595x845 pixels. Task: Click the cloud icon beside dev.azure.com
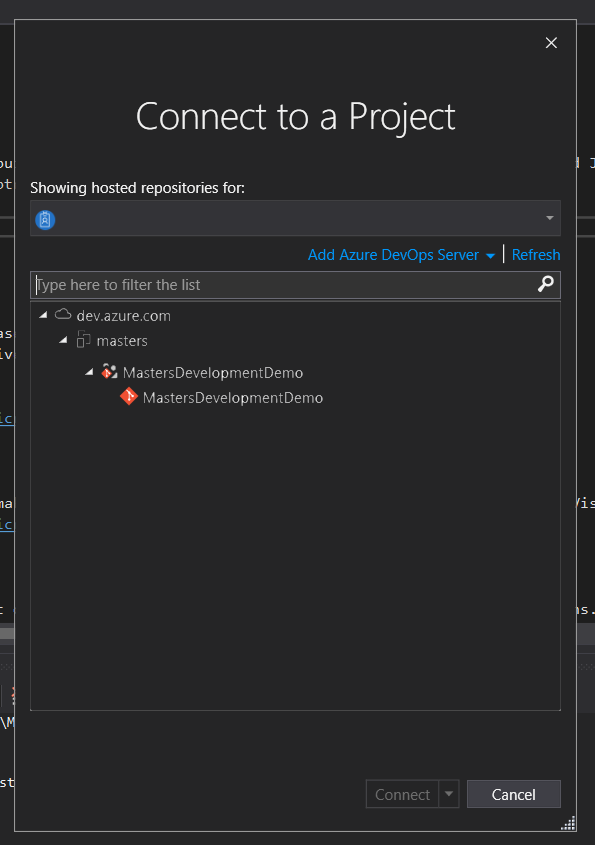(62, 314)
